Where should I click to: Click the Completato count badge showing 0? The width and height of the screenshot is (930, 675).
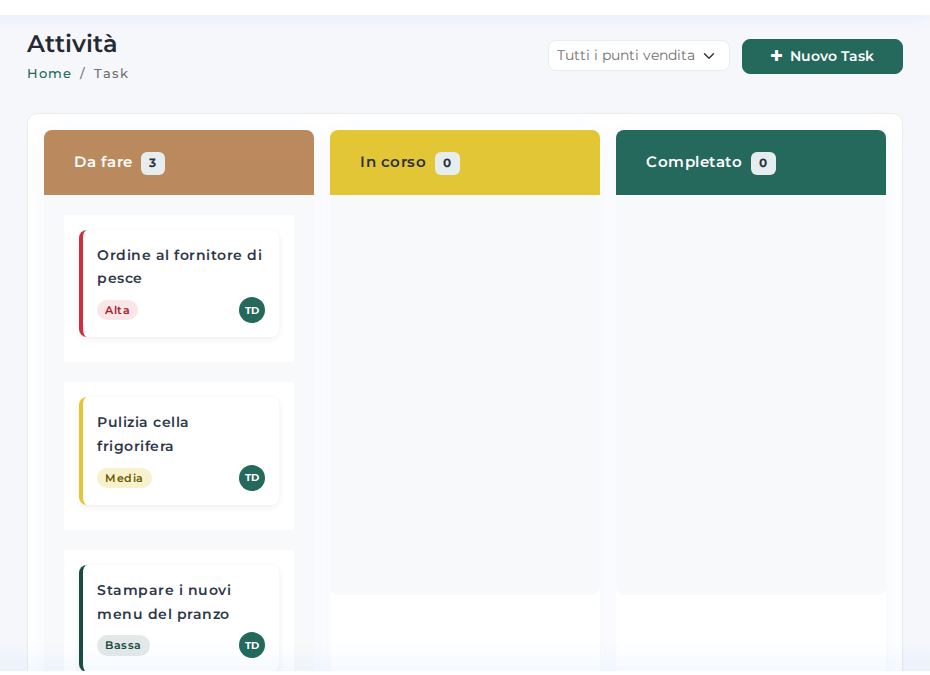(x=763, y=163)
